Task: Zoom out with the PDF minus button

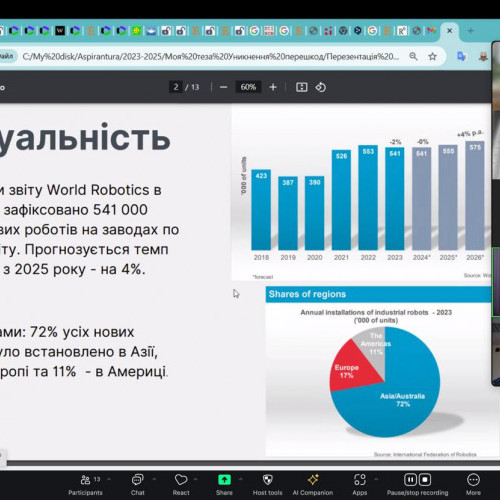Action: pyautogui.click(x=223, y=87)
